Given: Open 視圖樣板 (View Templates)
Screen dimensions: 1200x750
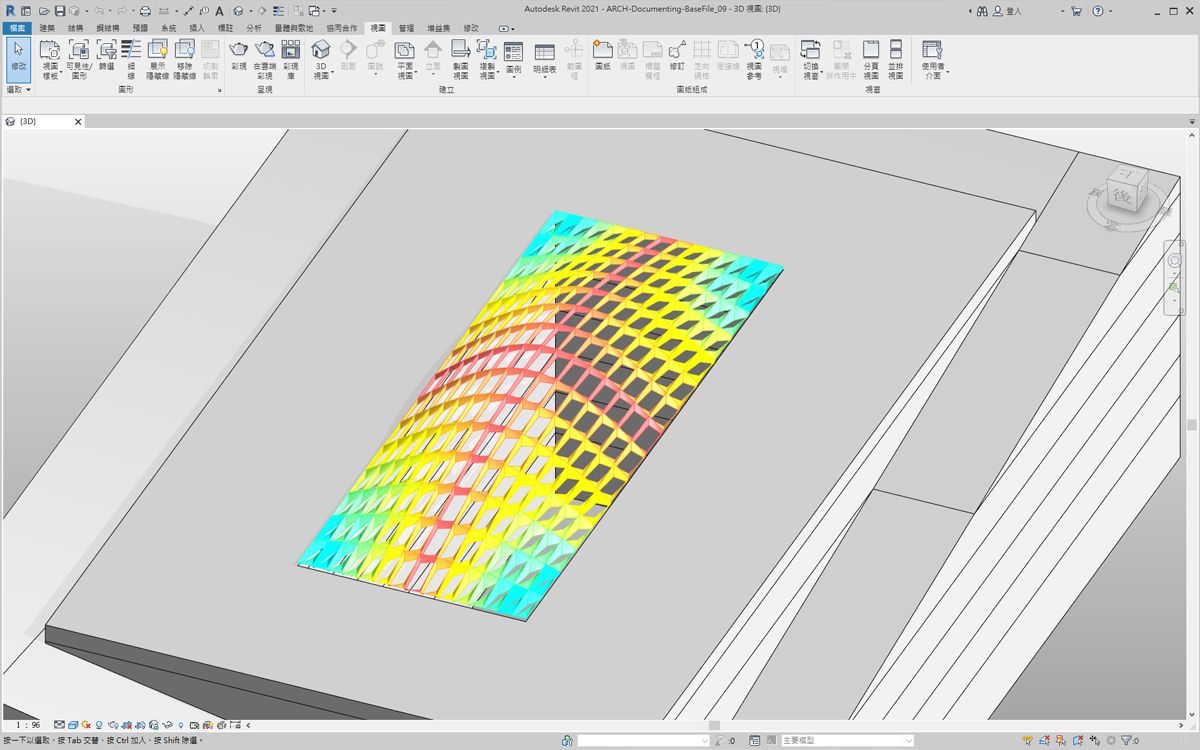Looking at the screenshot, I should click(x=50, y=60).
